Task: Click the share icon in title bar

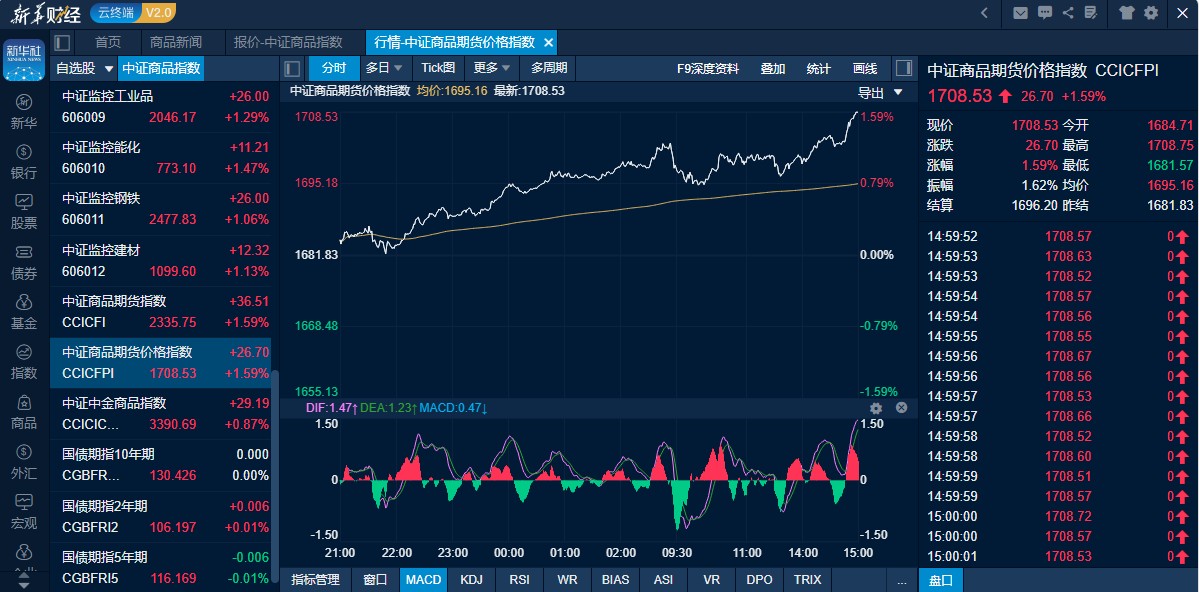Action: click(x=1068, y=12)
